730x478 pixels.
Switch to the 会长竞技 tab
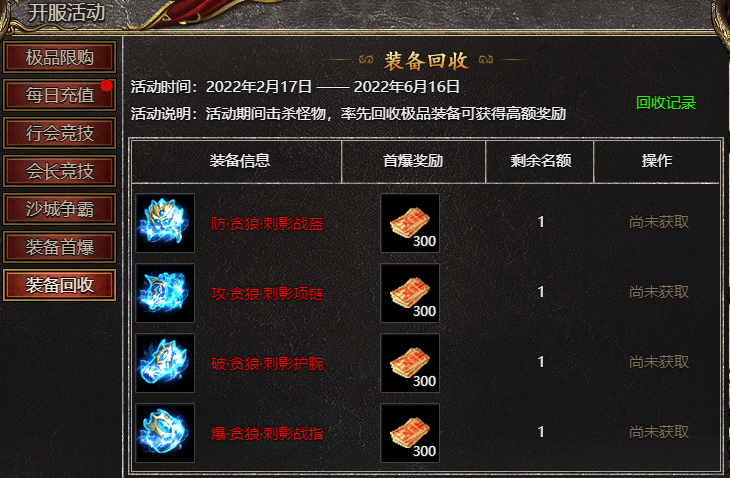60,171
